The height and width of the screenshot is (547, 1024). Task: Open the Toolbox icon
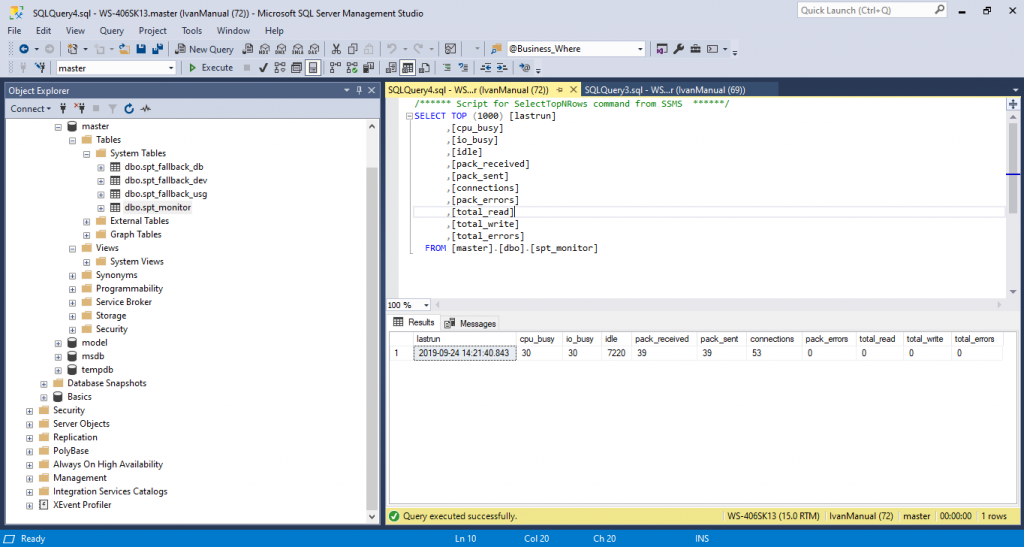click(x=696, y=49)
